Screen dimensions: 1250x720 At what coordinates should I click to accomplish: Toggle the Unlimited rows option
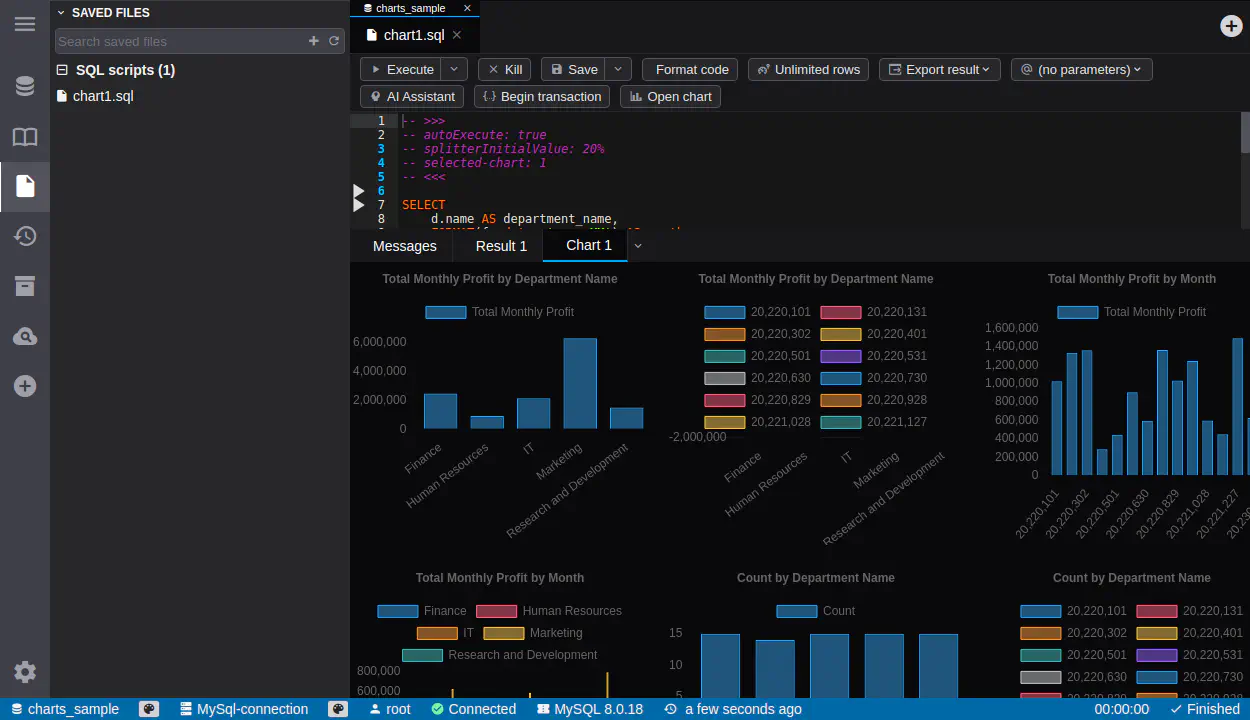coord(808,69)
